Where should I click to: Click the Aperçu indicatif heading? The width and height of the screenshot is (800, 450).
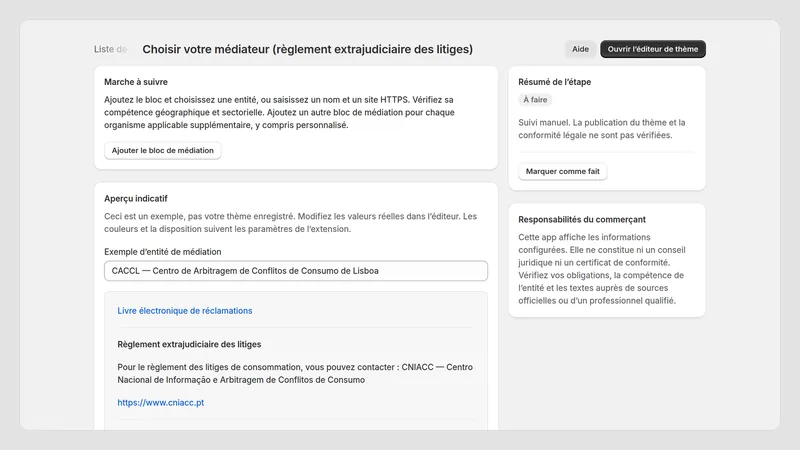coord(136,198)
